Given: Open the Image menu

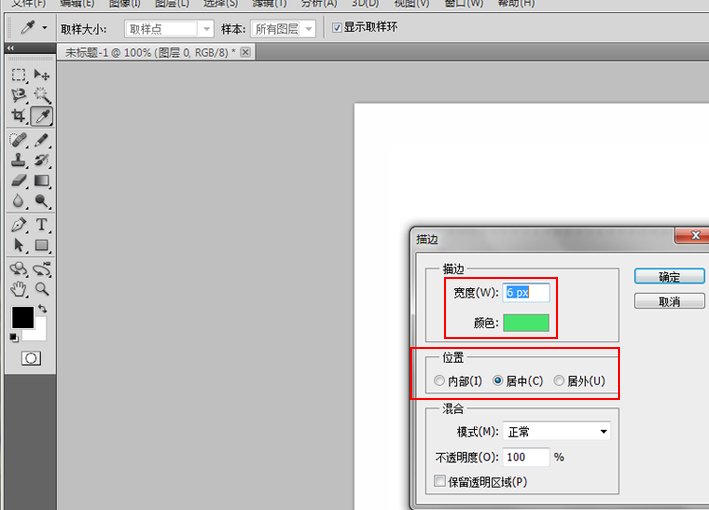Looking at the screenshot, I should [x=125, y=4].
